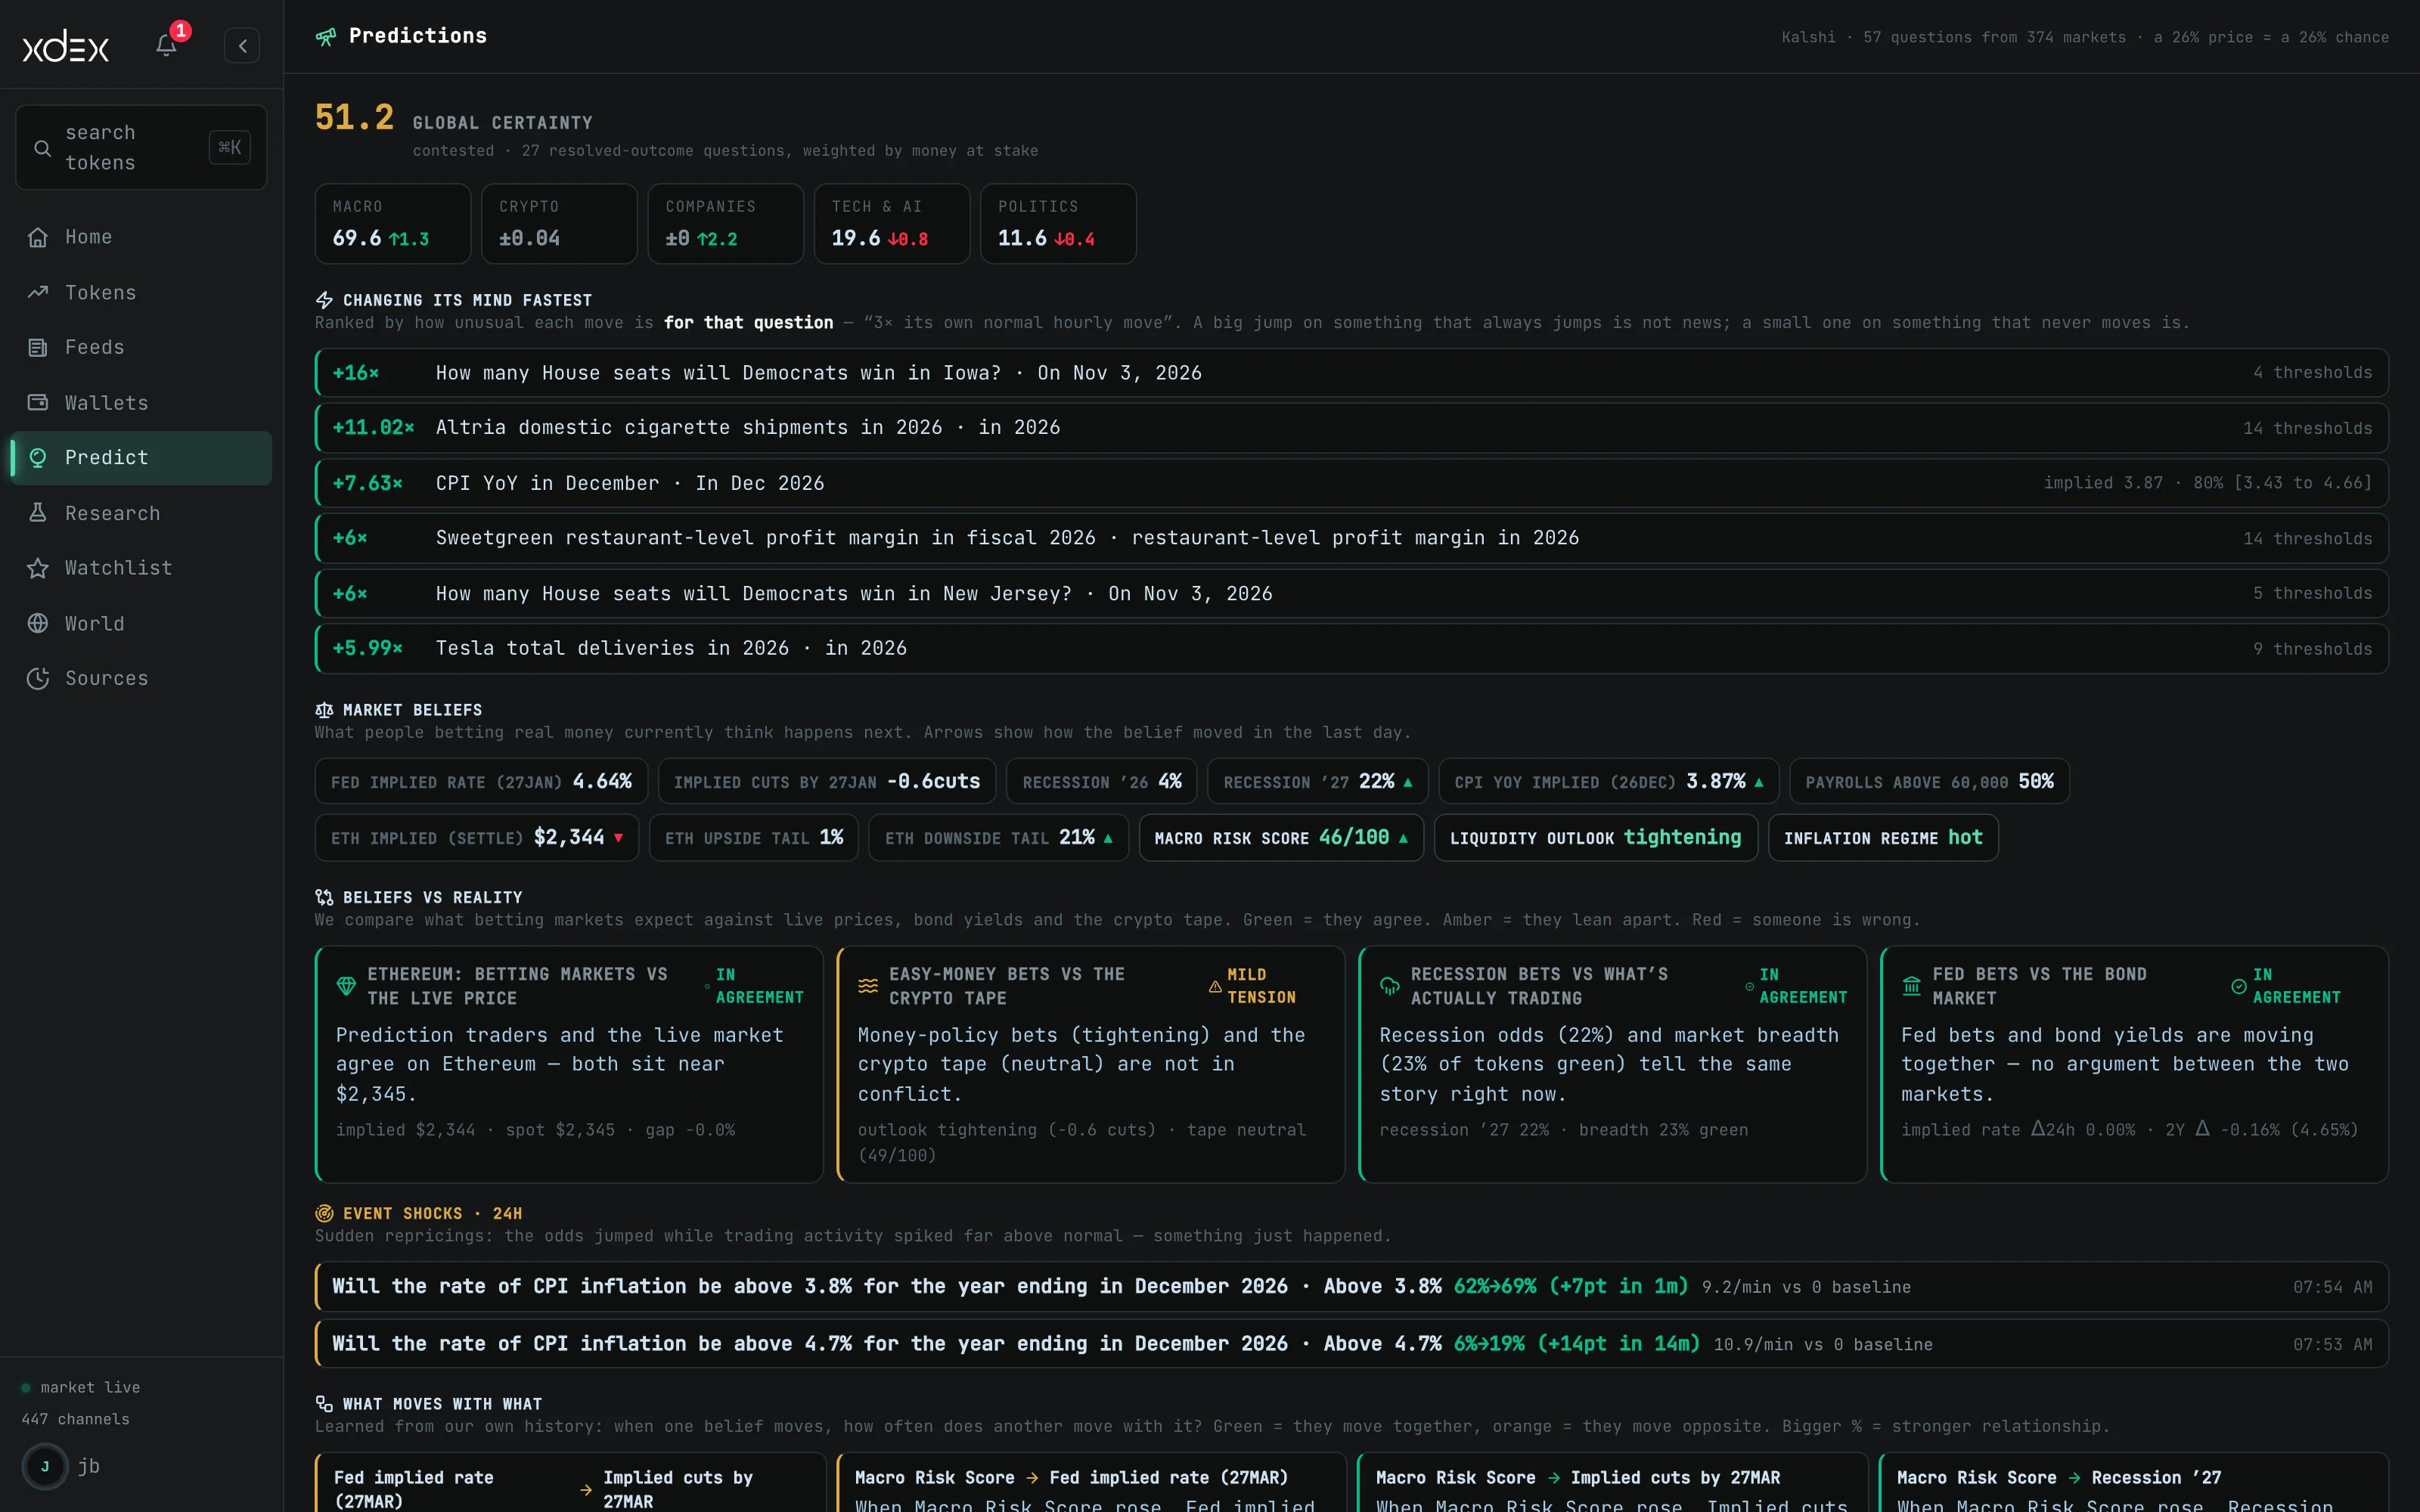Click the xdex logo
The image size is (2420, 1512).
pos(66,46)
